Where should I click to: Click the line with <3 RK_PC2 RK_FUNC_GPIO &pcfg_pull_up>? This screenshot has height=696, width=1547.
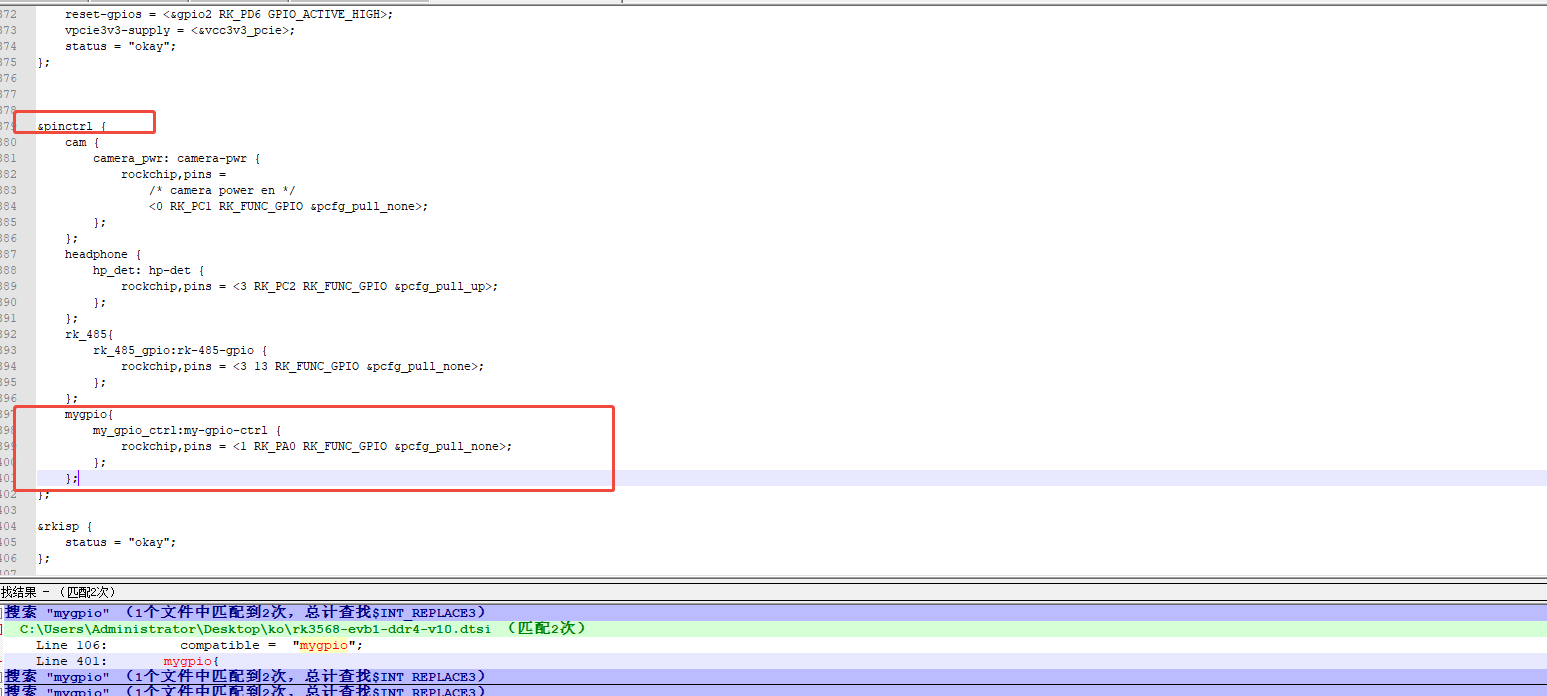[x=310, y=286]
